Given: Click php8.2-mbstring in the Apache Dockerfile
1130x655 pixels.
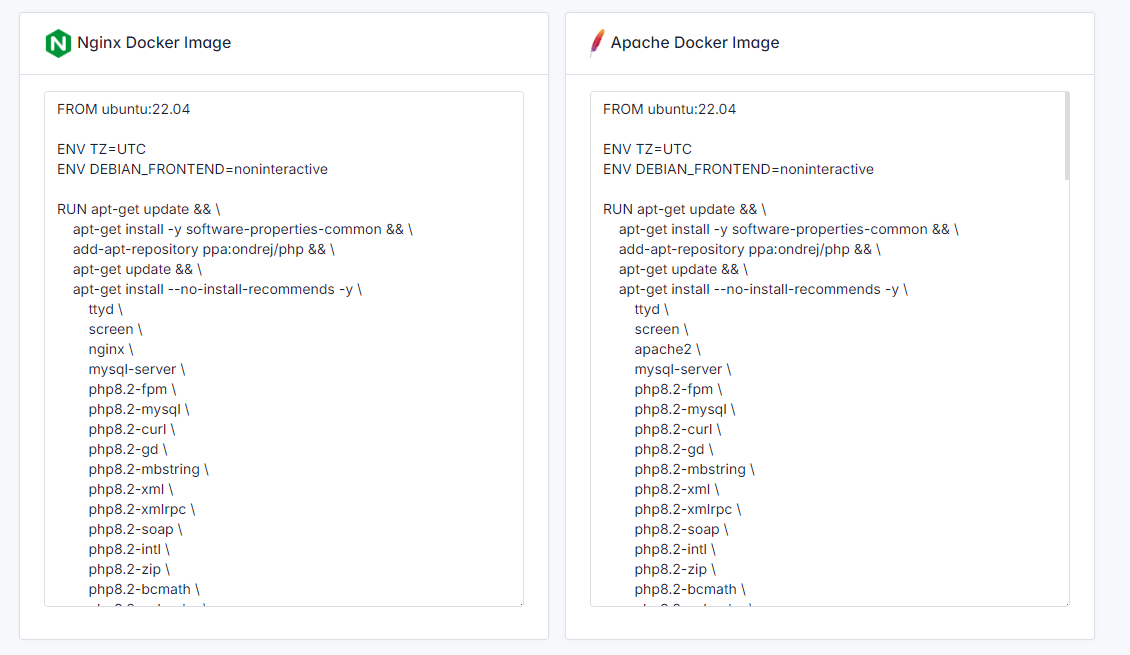Looking at the screenshot, I should coord(695,469).
